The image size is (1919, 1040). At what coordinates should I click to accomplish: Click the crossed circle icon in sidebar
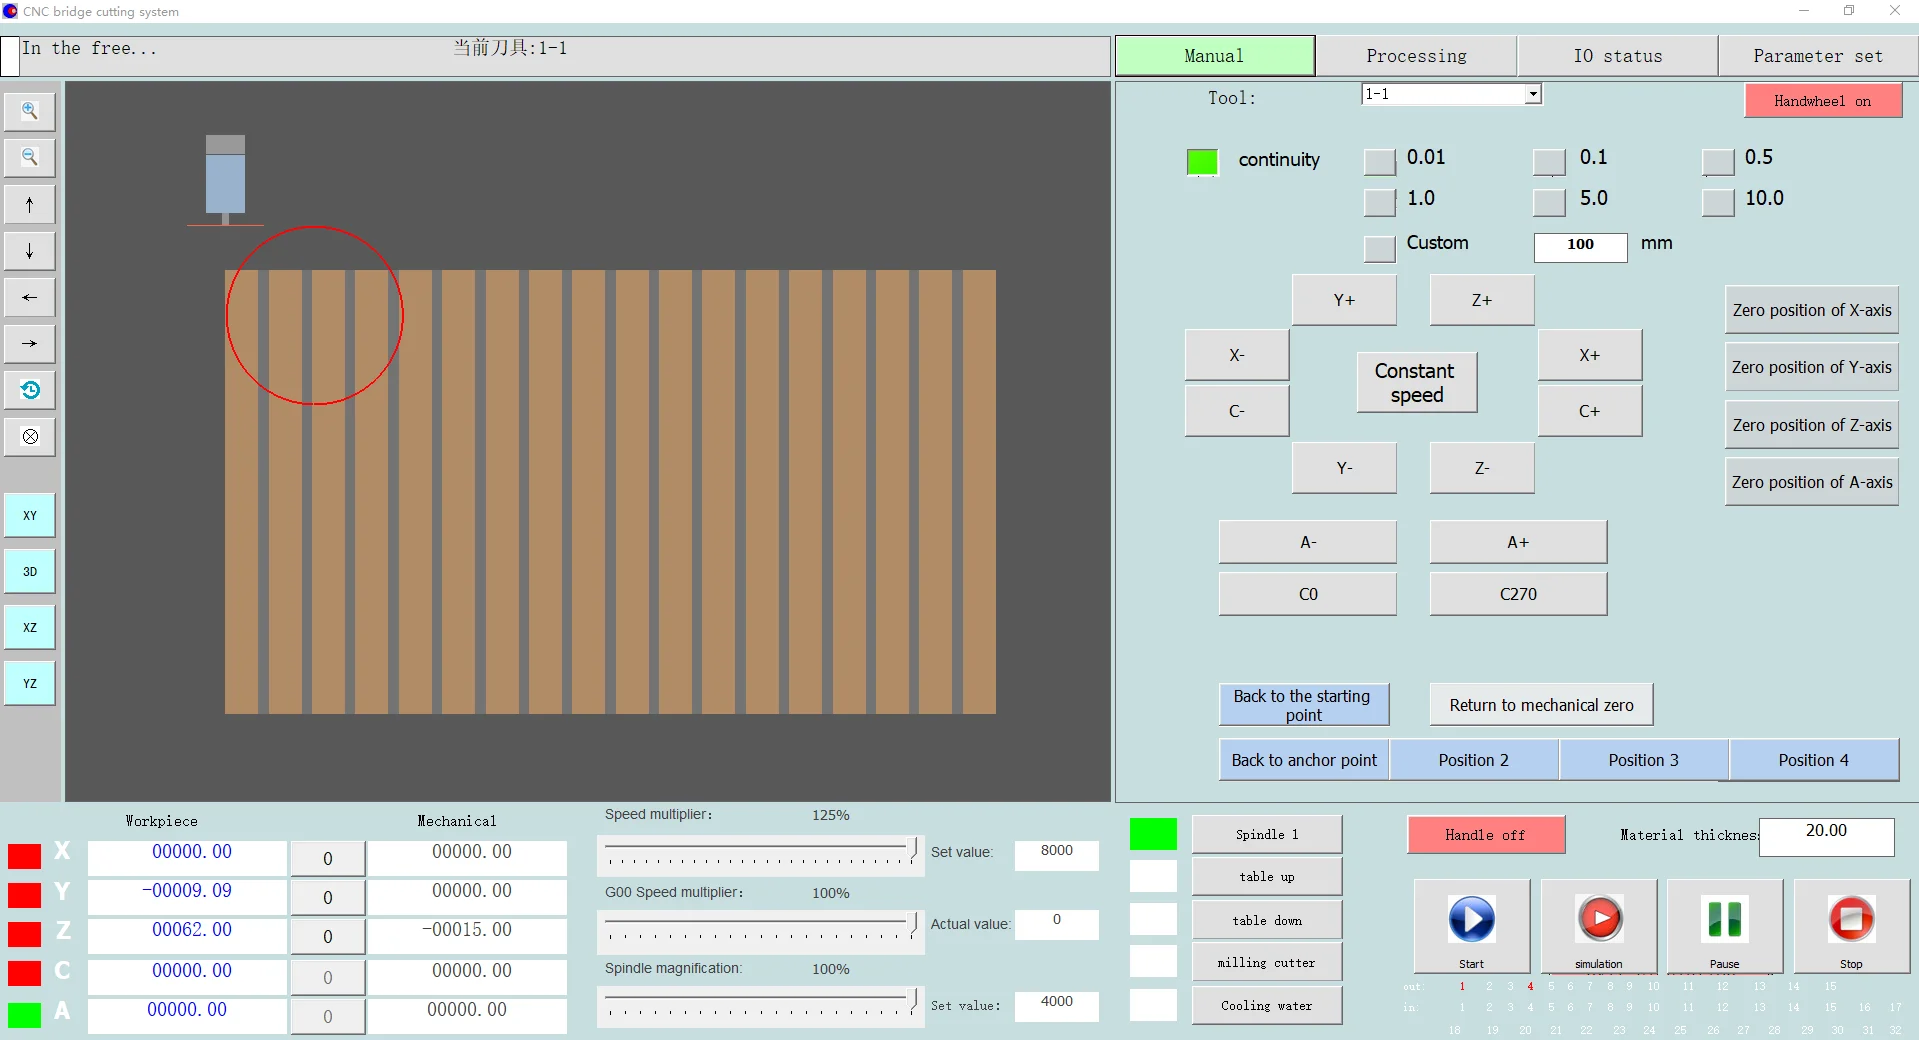click(30, 437)
